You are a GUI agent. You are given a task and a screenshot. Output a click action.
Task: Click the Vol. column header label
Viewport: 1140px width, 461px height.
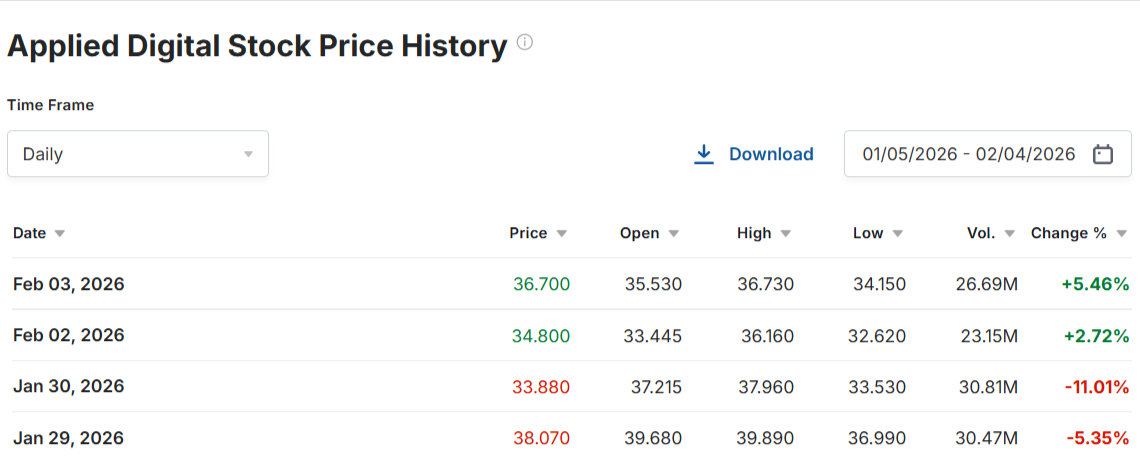pos(982,233)
